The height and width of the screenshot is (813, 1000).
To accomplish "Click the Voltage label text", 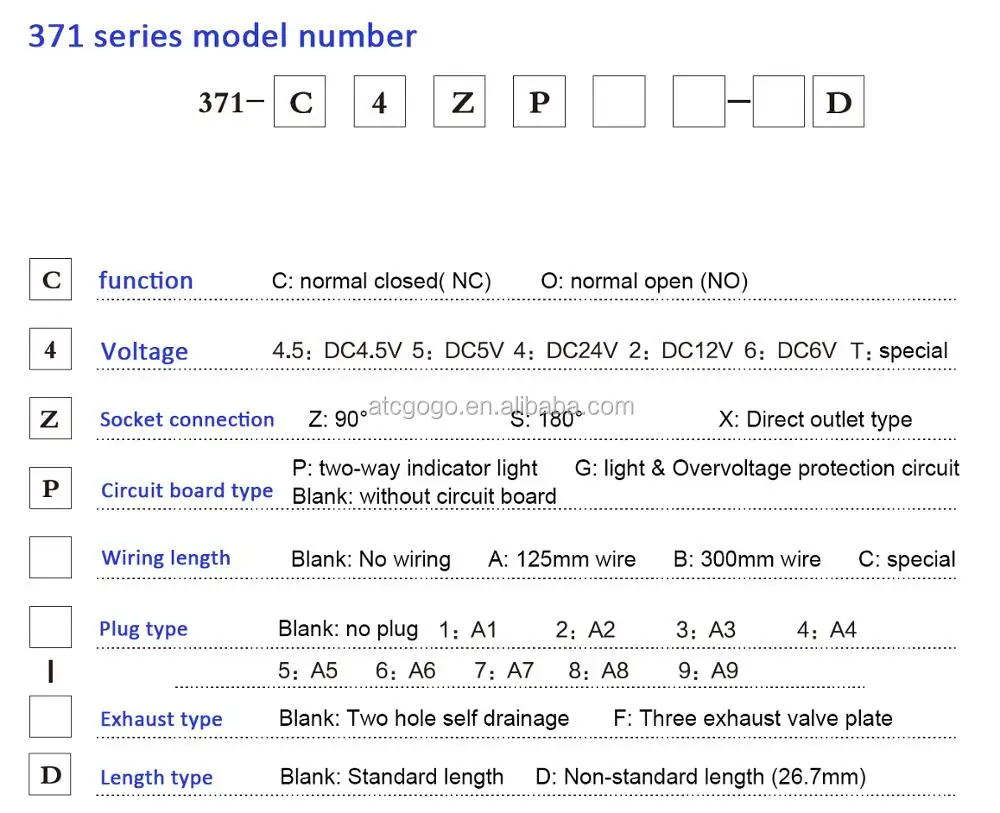I will [144, 352].
